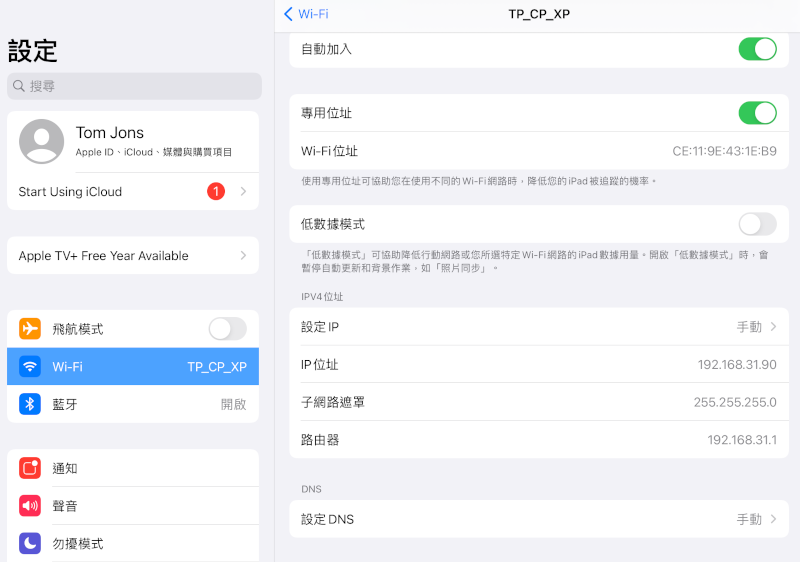Tap the TP_CP_XP page title
The image size is (800, 562).
[x=539, y=14]
